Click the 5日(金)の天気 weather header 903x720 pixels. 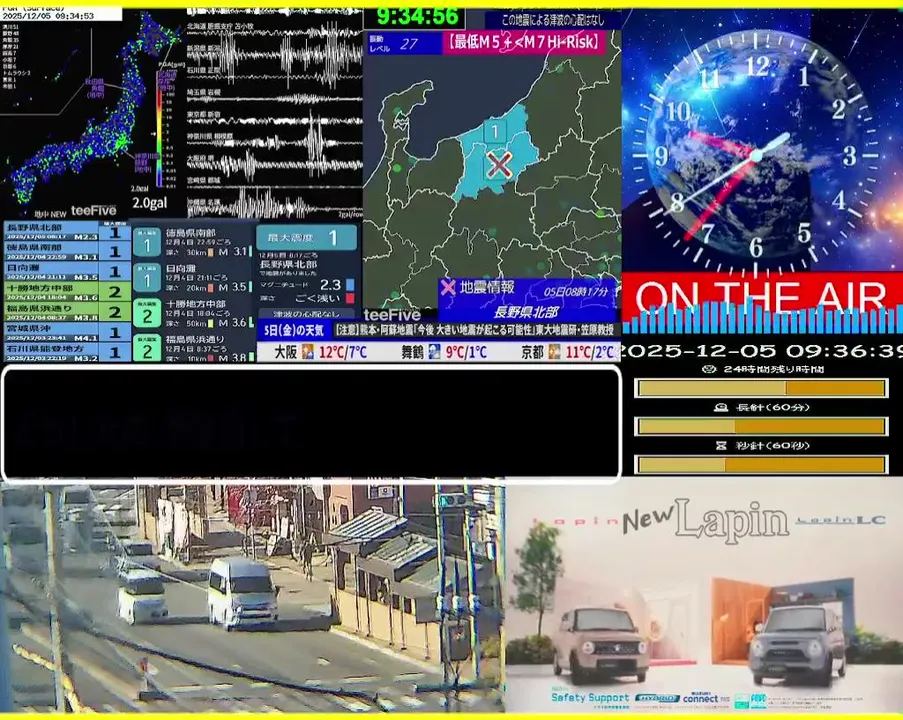294,331
